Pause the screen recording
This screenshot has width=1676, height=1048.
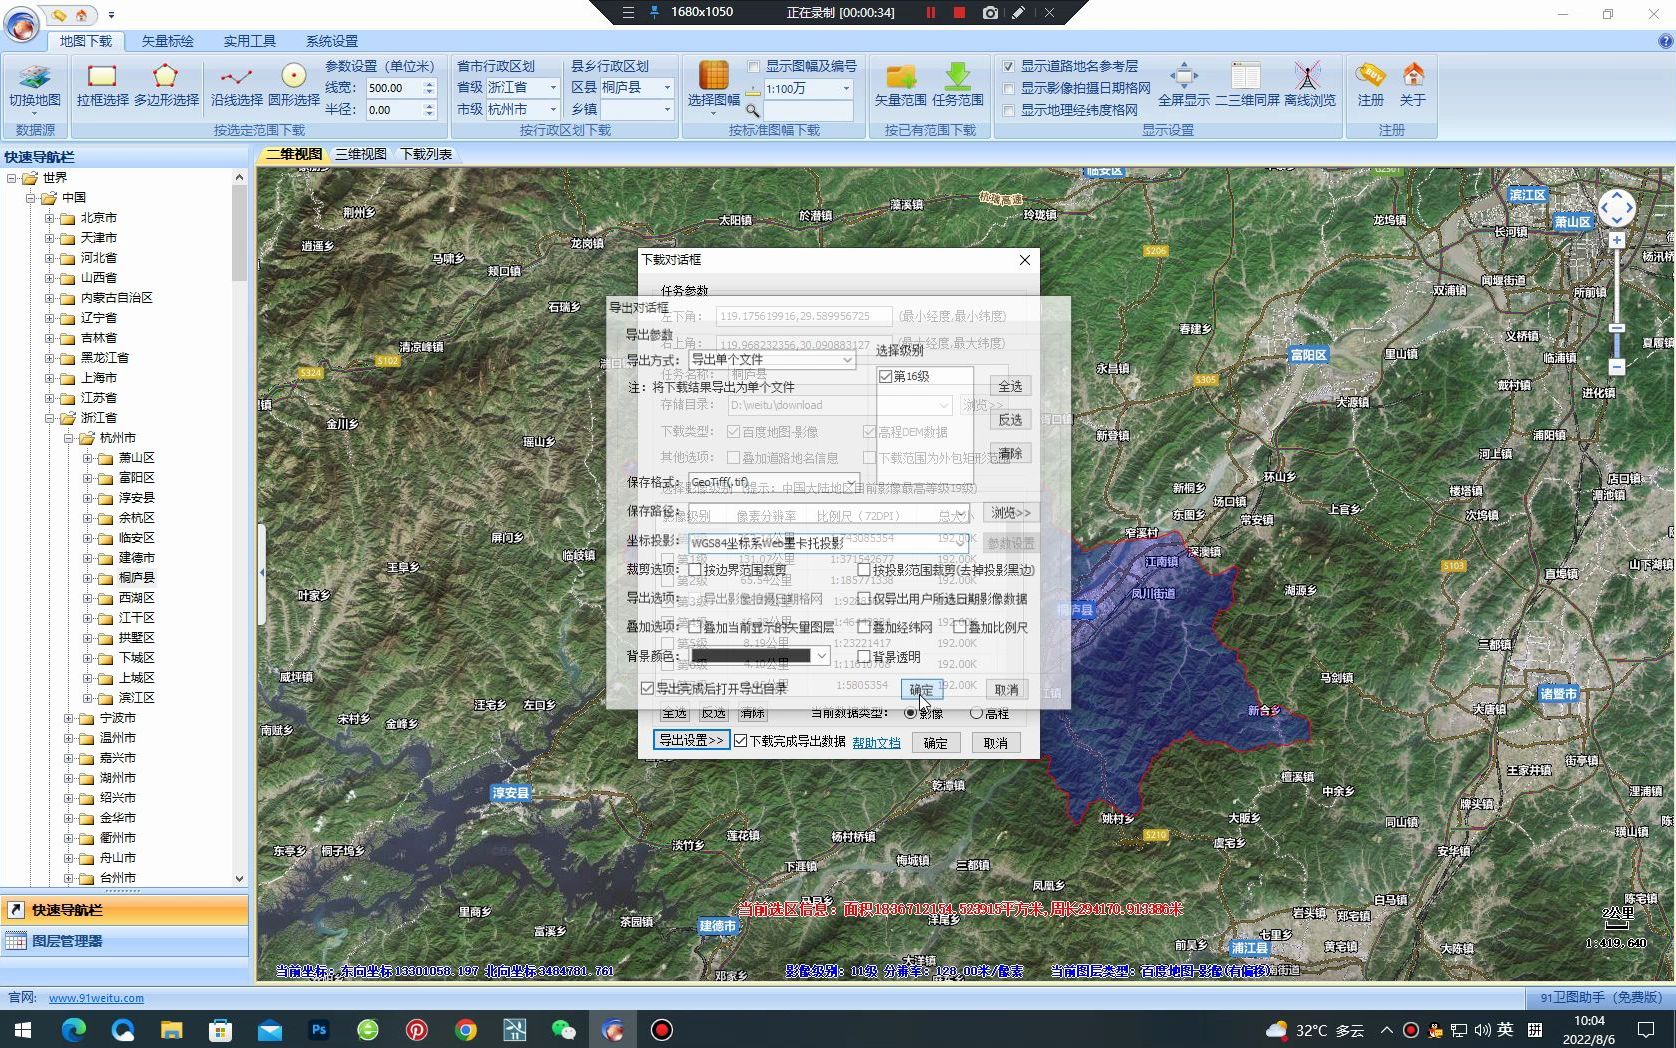(x=931, y=12)
